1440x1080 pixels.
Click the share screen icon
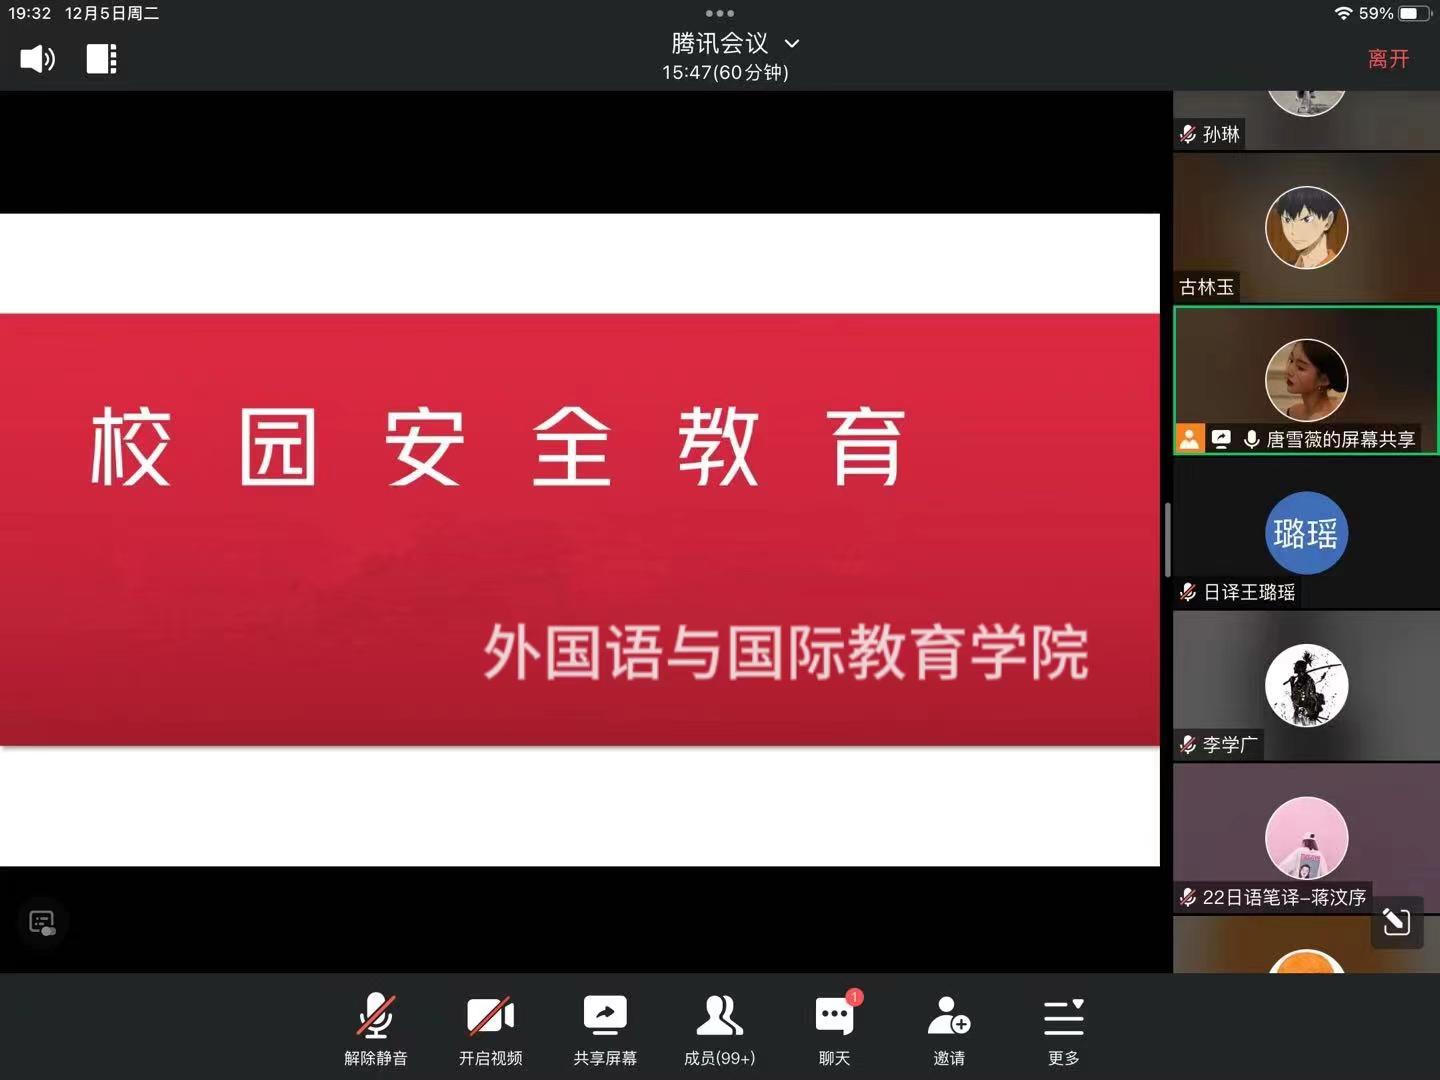tap(604, 1029)
